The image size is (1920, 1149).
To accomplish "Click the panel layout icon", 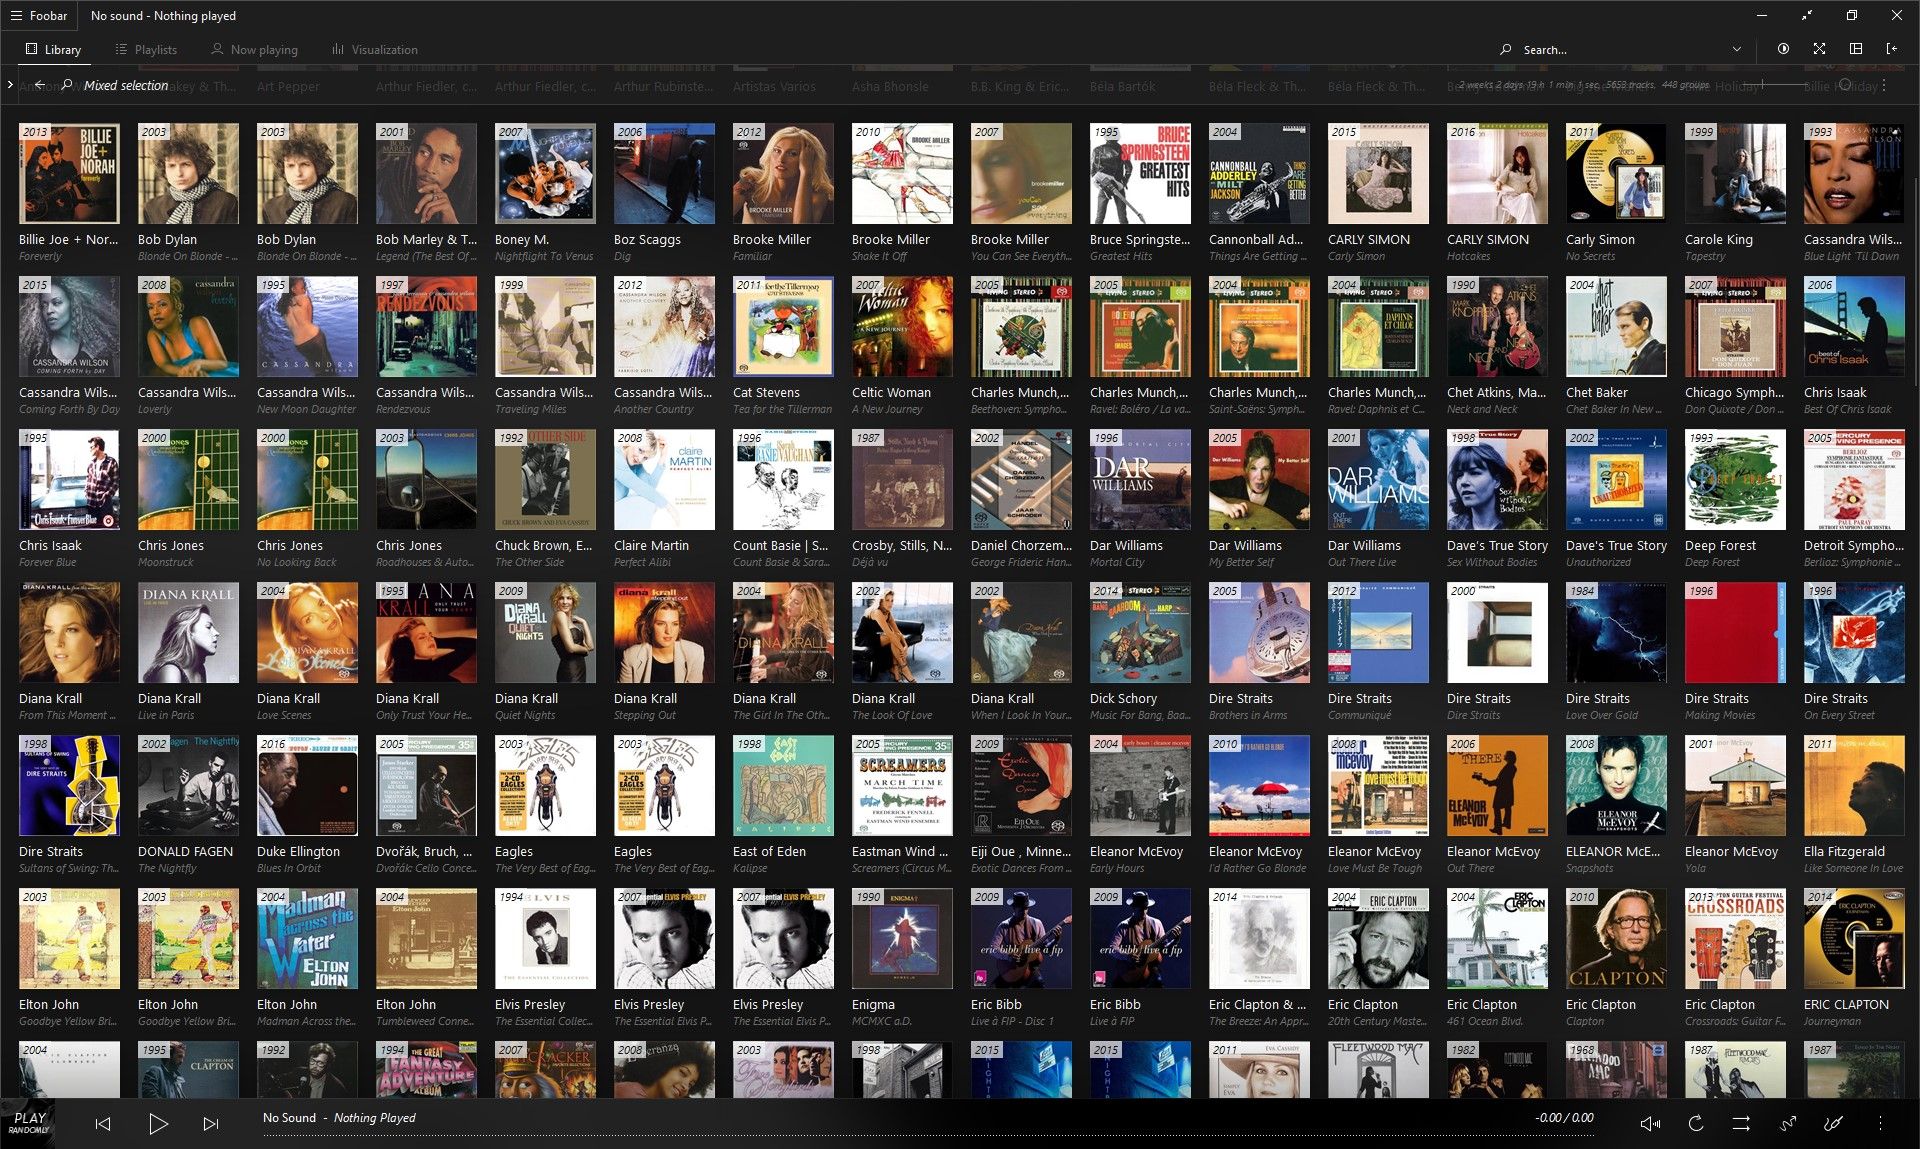I will [x=1856, y=49].
